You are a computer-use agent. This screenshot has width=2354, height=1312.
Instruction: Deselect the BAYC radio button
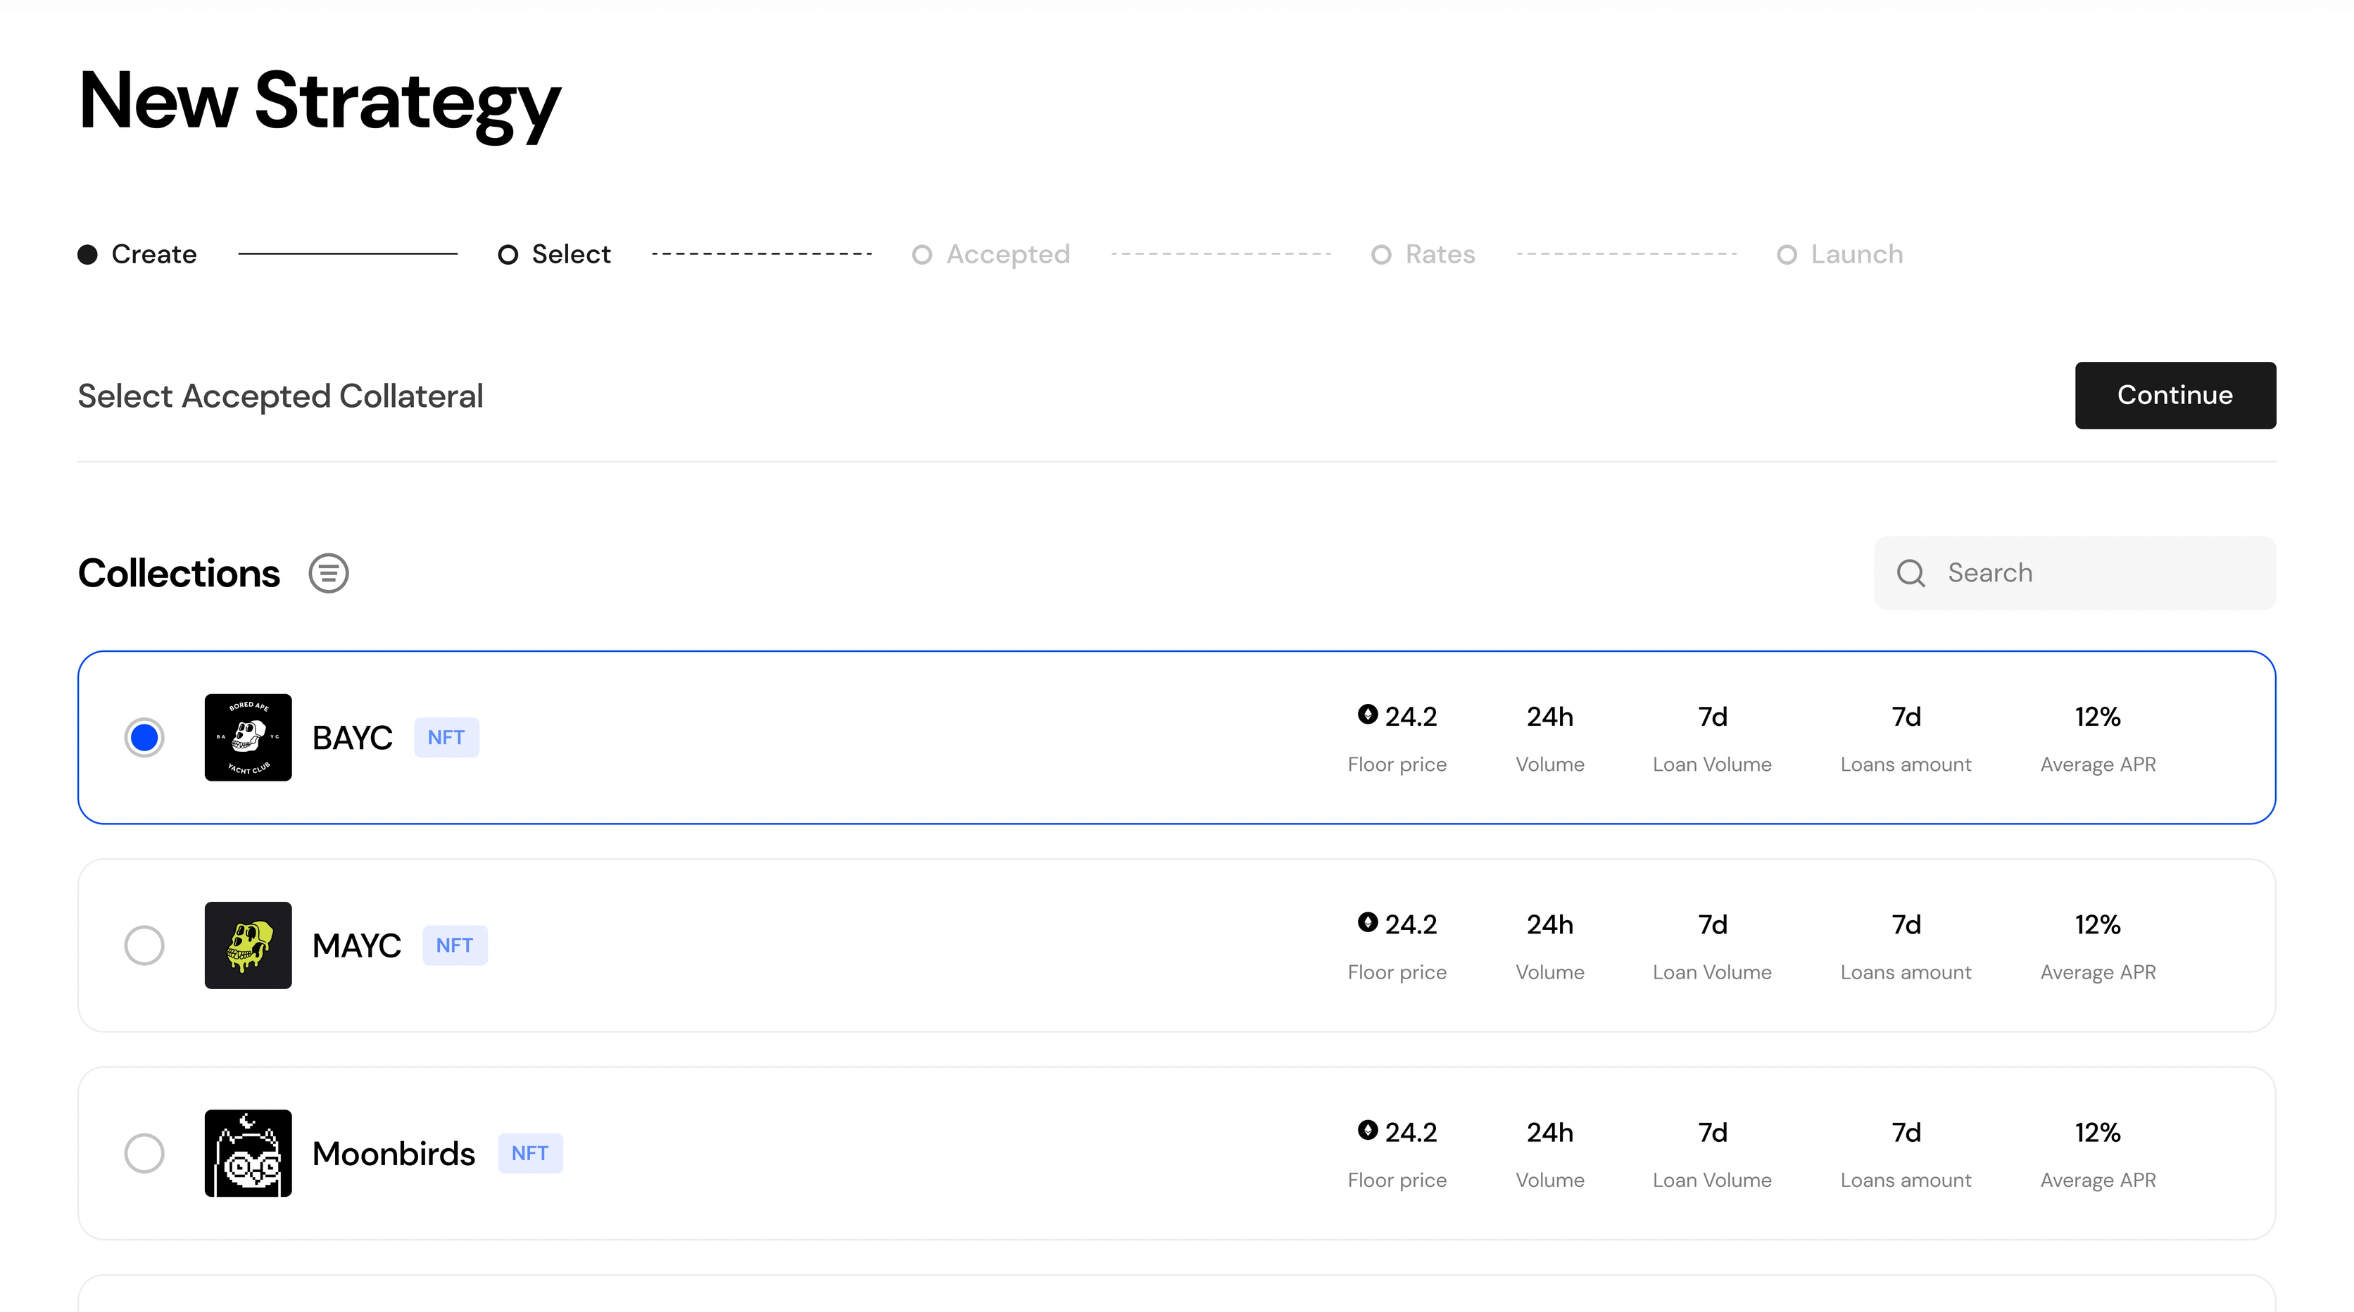[144, 737]
